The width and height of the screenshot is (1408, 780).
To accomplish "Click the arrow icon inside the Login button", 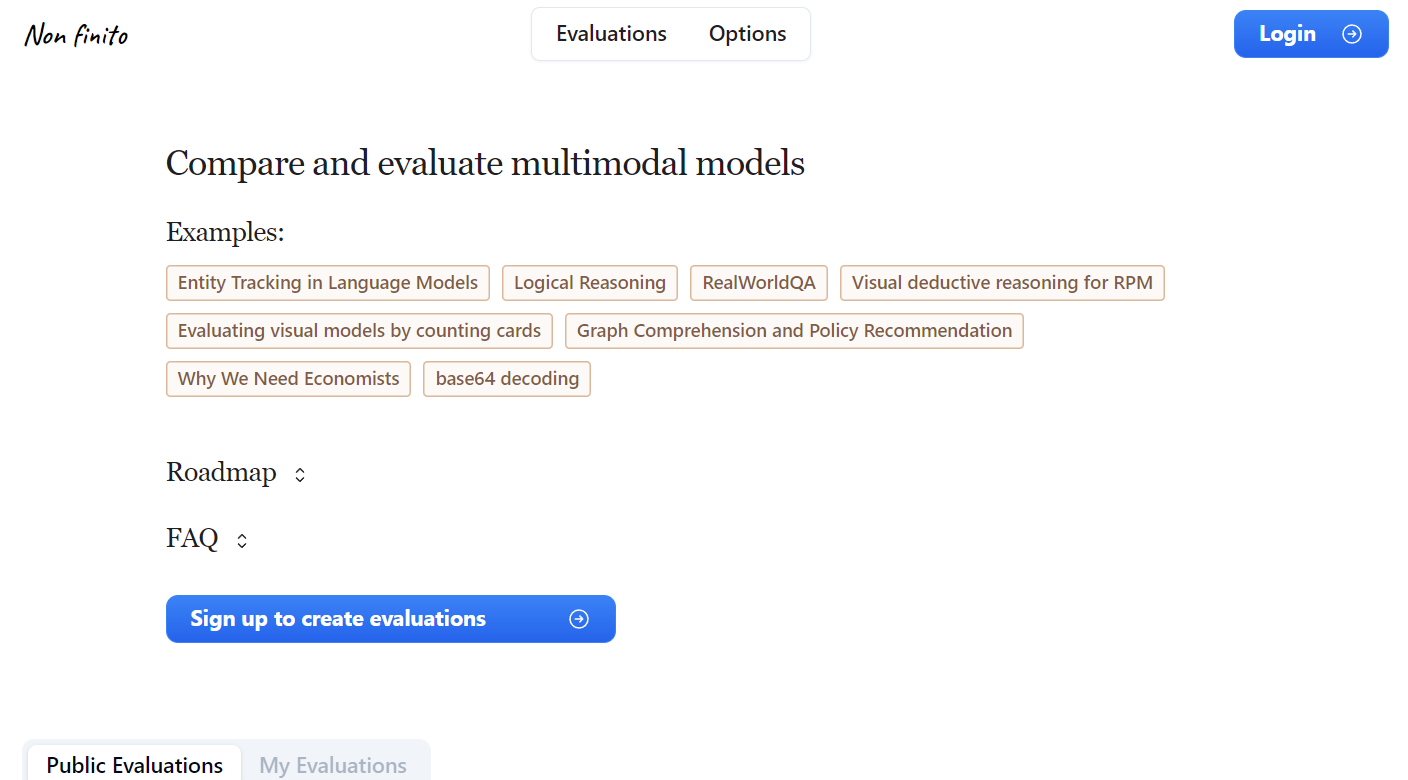I will pos(1352,33).
